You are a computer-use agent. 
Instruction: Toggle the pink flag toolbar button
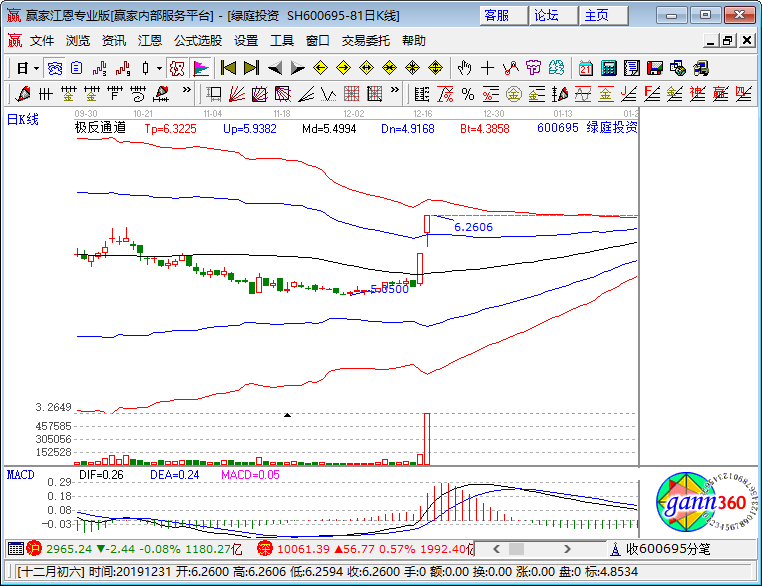point(200,68)
